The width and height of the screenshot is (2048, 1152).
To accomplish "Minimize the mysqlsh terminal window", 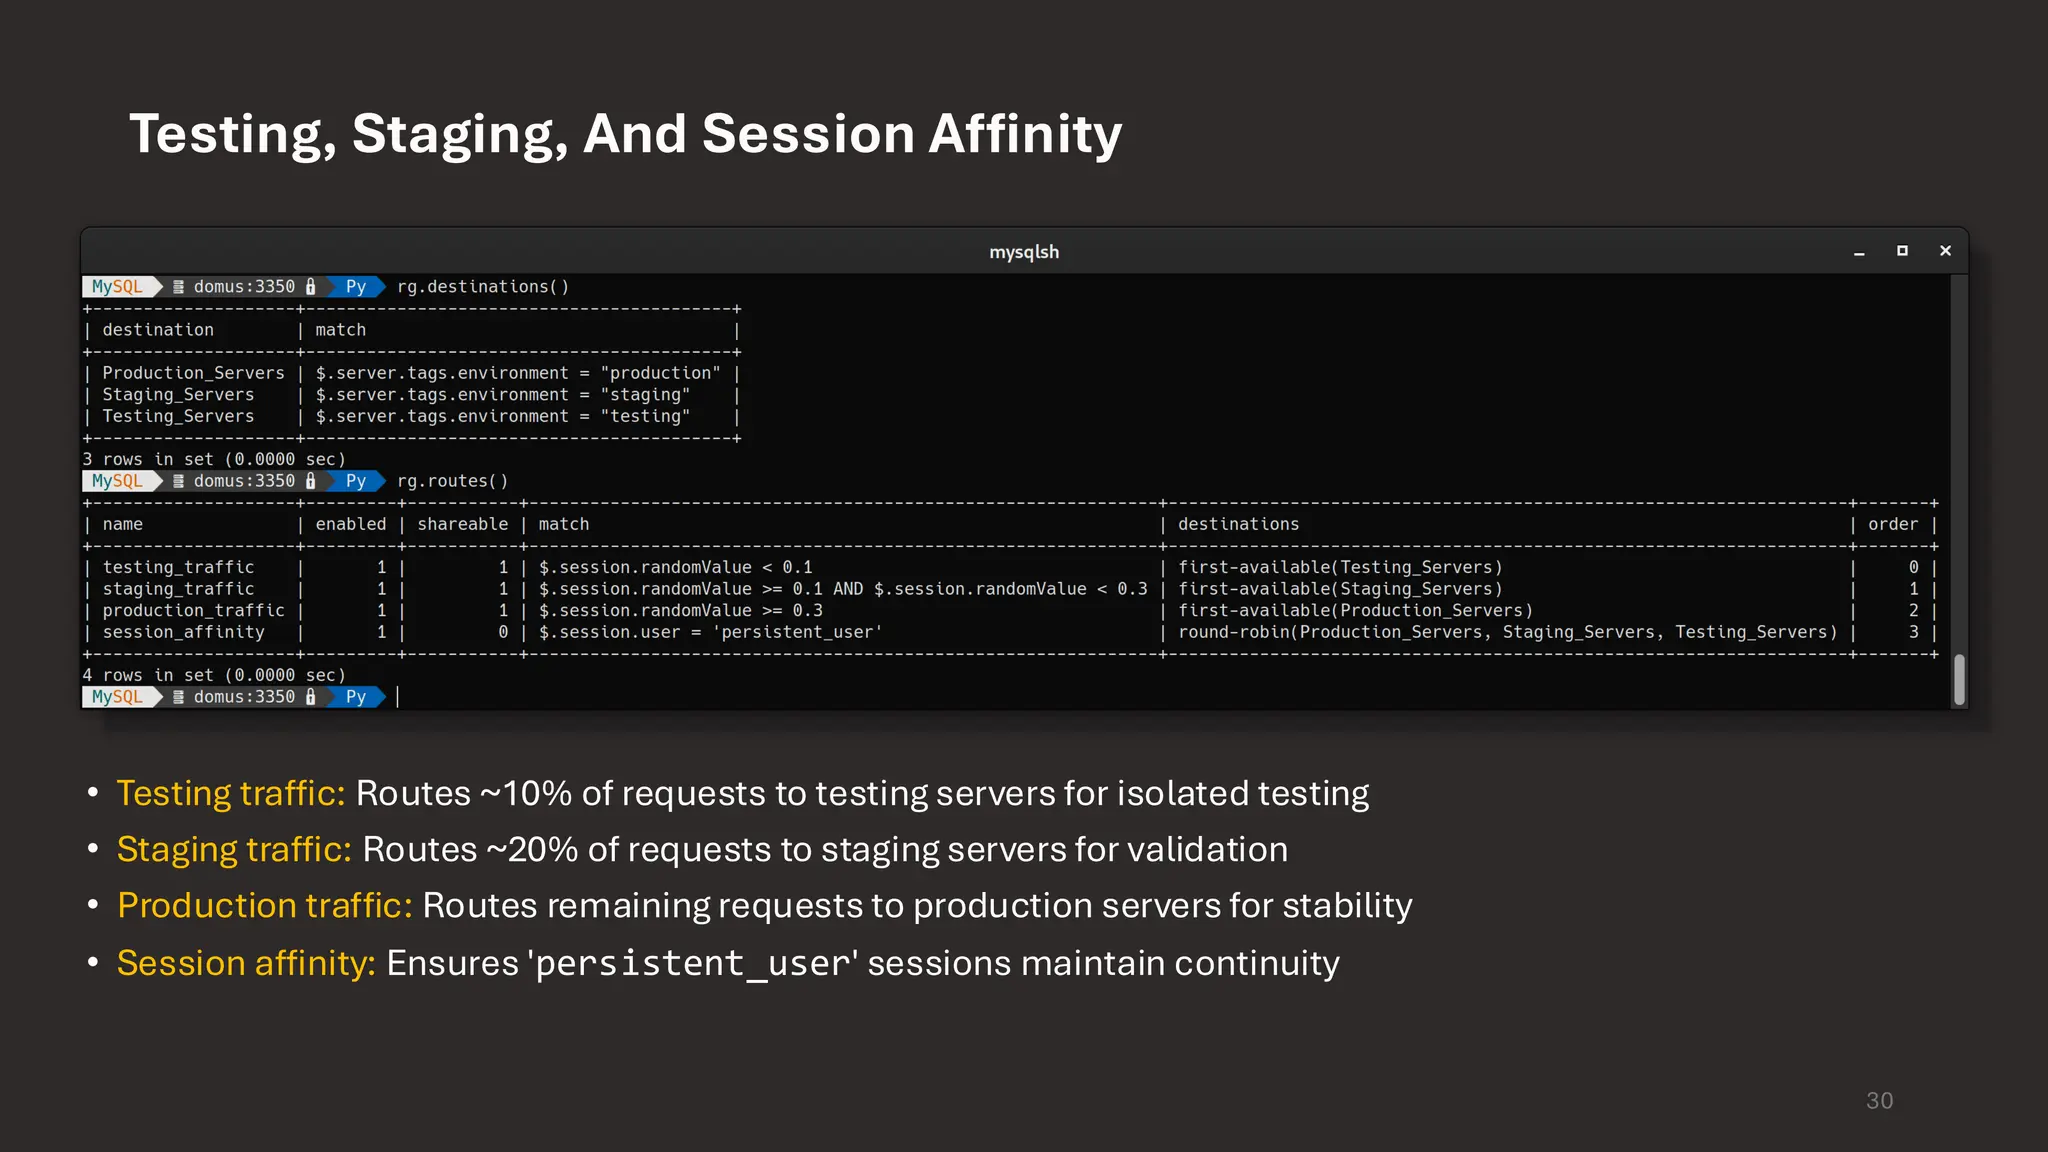I will [x=1859, y=252].
